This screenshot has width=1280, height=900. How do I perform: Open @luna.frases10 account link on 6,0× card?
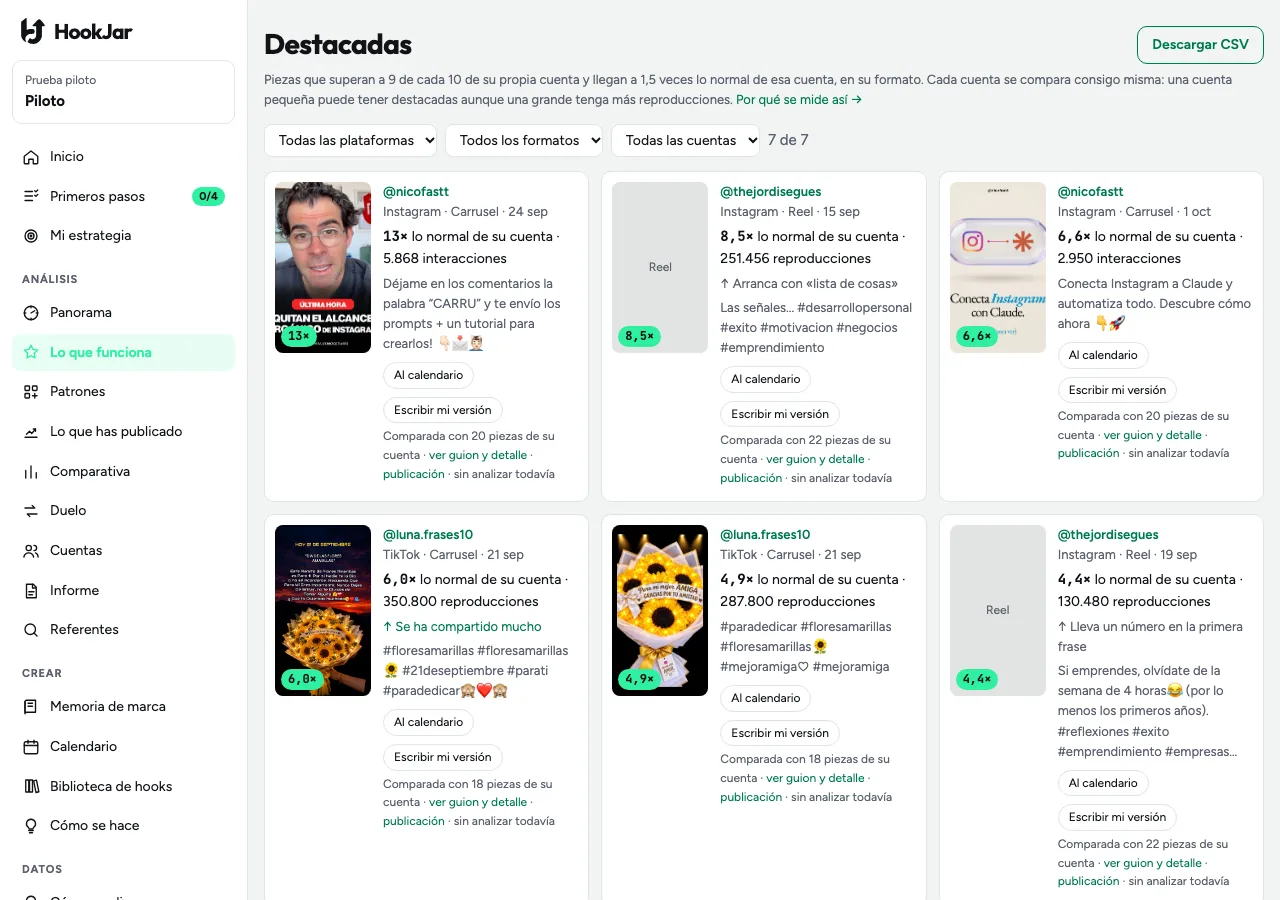(428, 535)
